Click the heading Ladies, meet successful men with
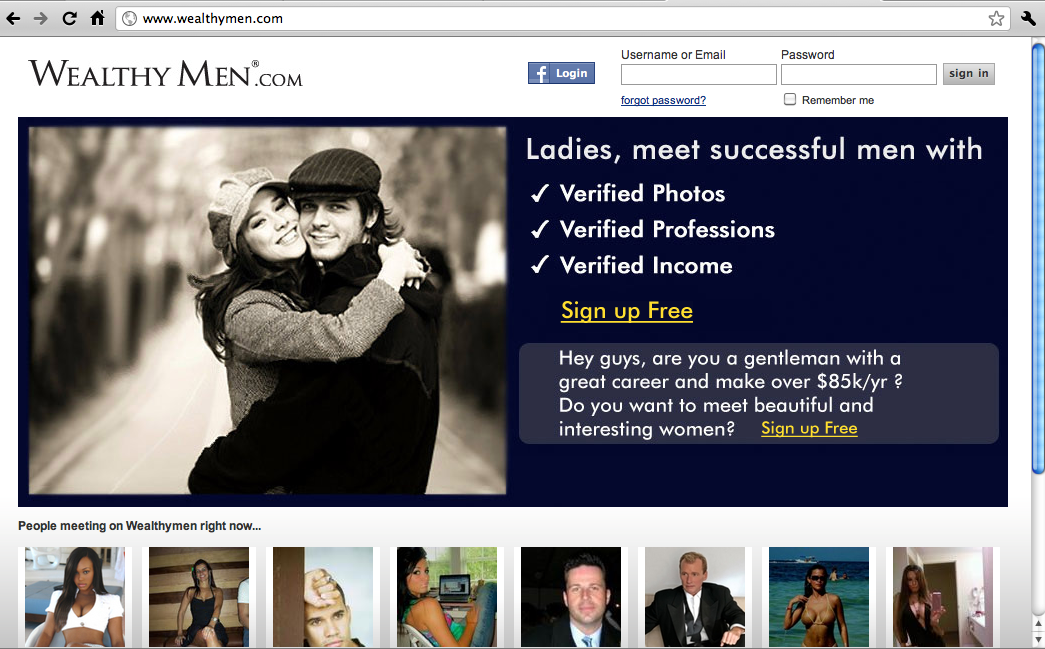 click(754, 149)
